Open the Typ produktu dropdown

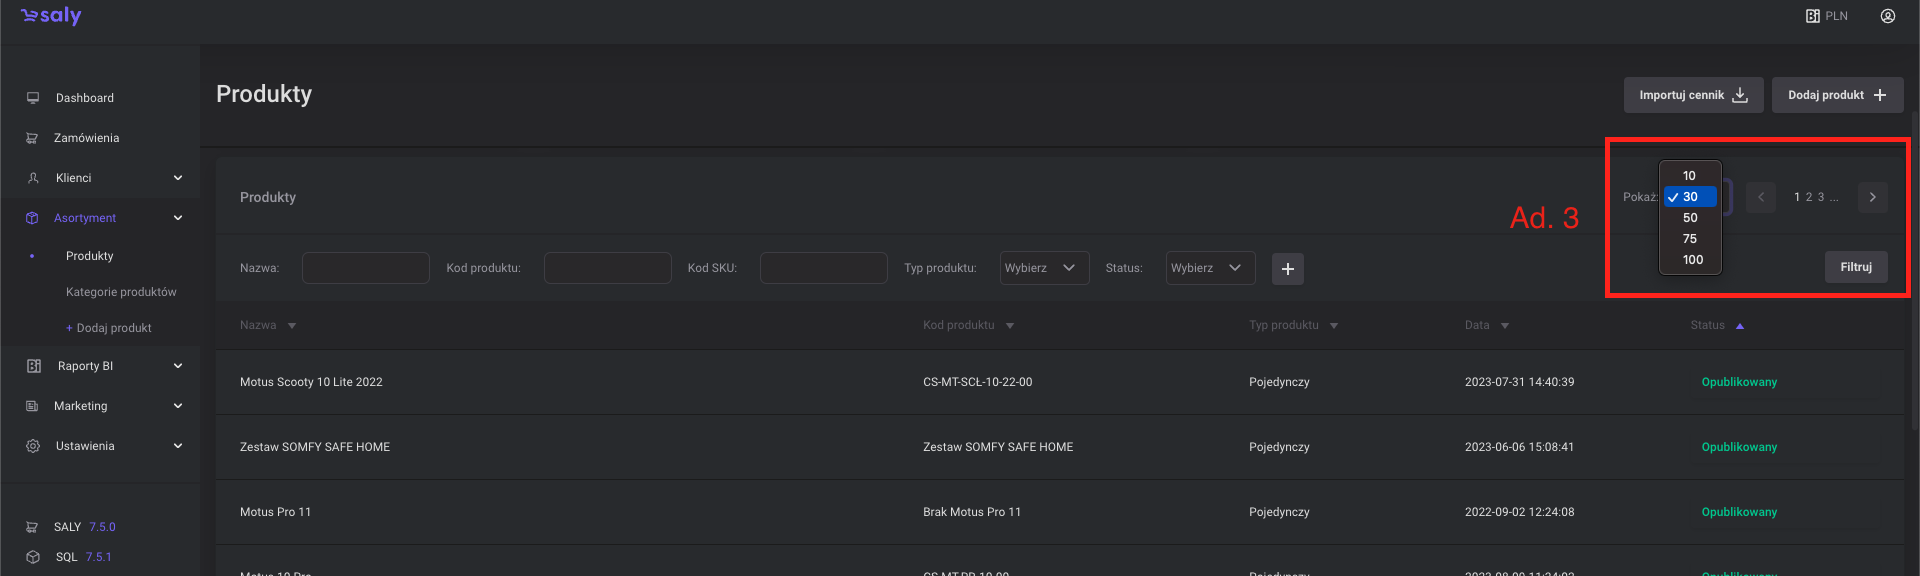[1044, 268]
